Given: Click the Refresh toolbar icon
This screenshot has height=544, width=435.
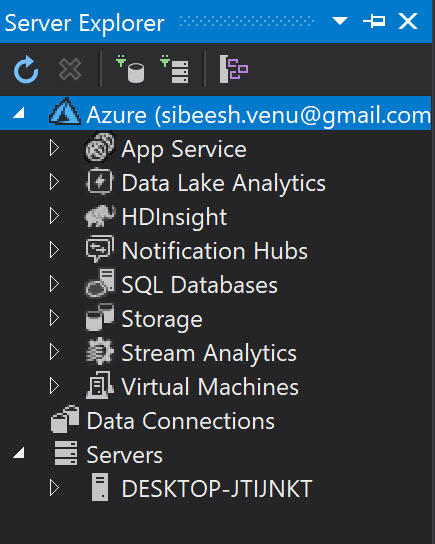Looking at the screenshot, I should tap(26, 70).
